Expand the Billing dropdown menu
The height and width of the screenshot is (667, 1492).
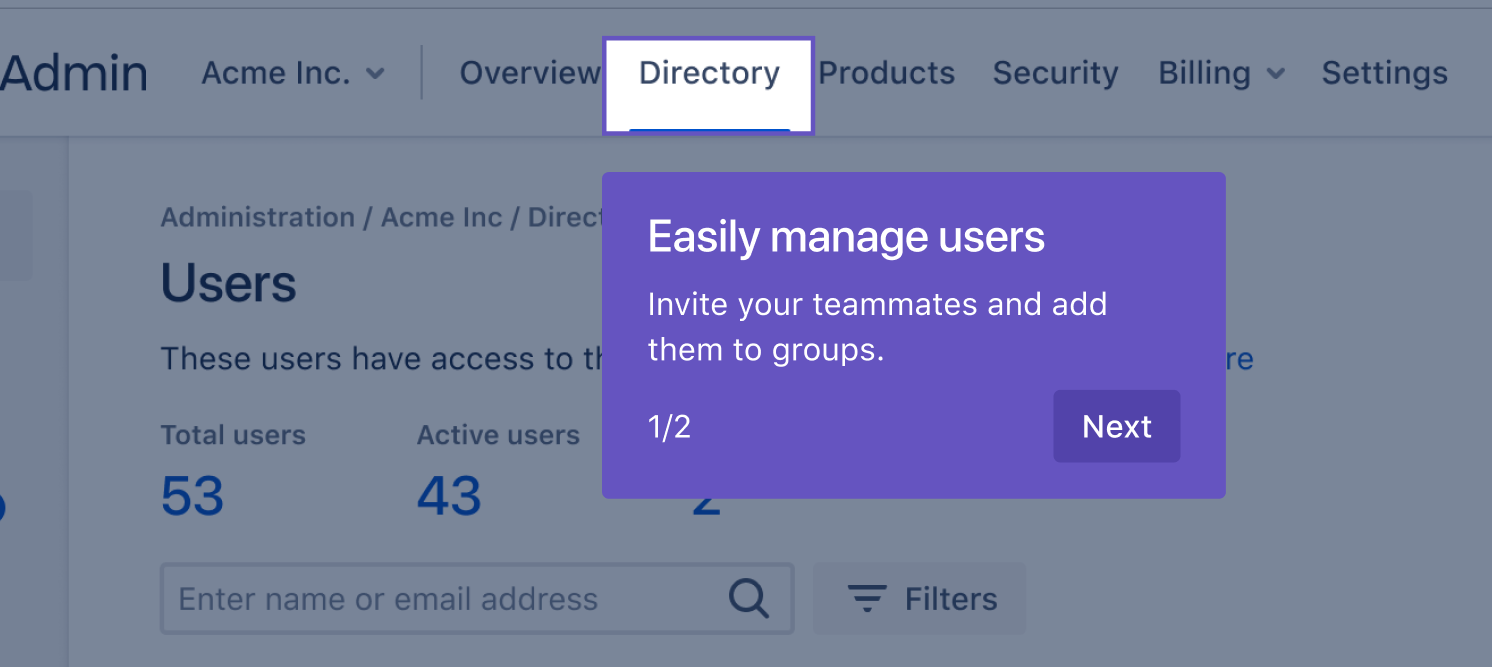(1221, 73)
